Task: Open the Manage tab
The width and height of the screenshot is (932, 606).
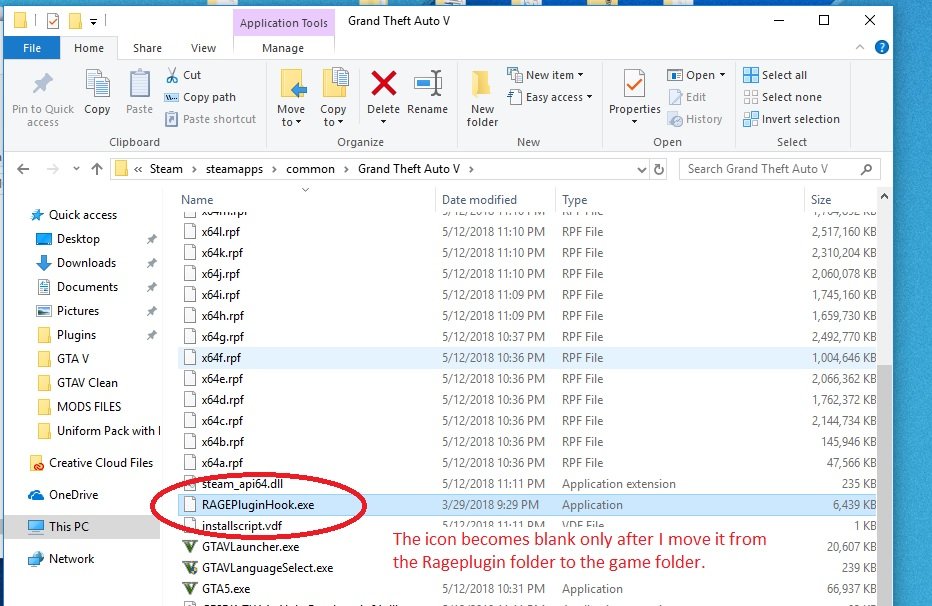Action: [283, 48]
